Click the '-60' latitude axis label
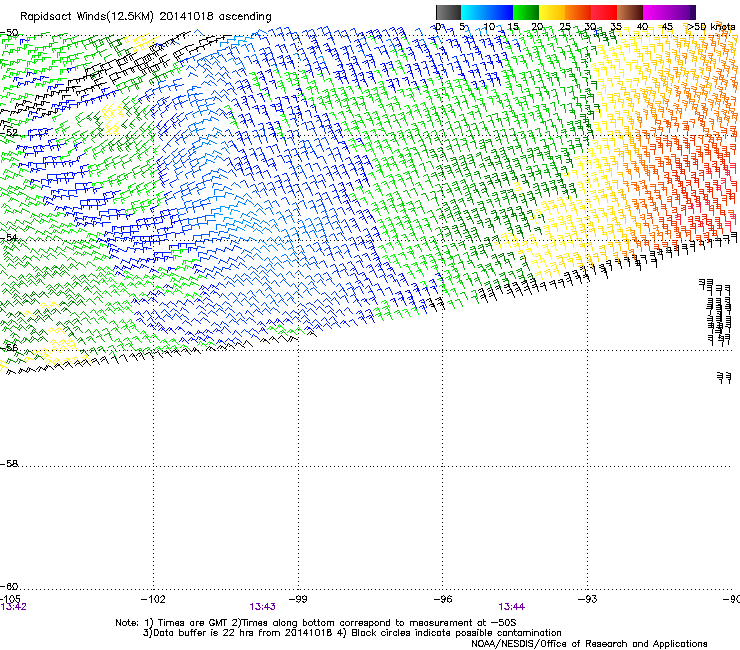The height and width of the screenshot is (650, 740). pos(9,587)
